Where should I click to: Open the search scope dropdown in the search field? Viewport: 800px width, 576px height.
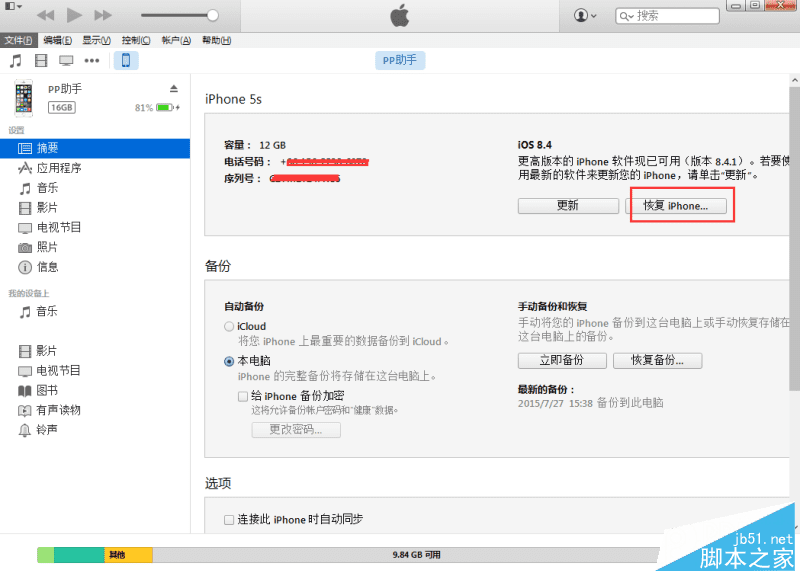pos(625,15)
